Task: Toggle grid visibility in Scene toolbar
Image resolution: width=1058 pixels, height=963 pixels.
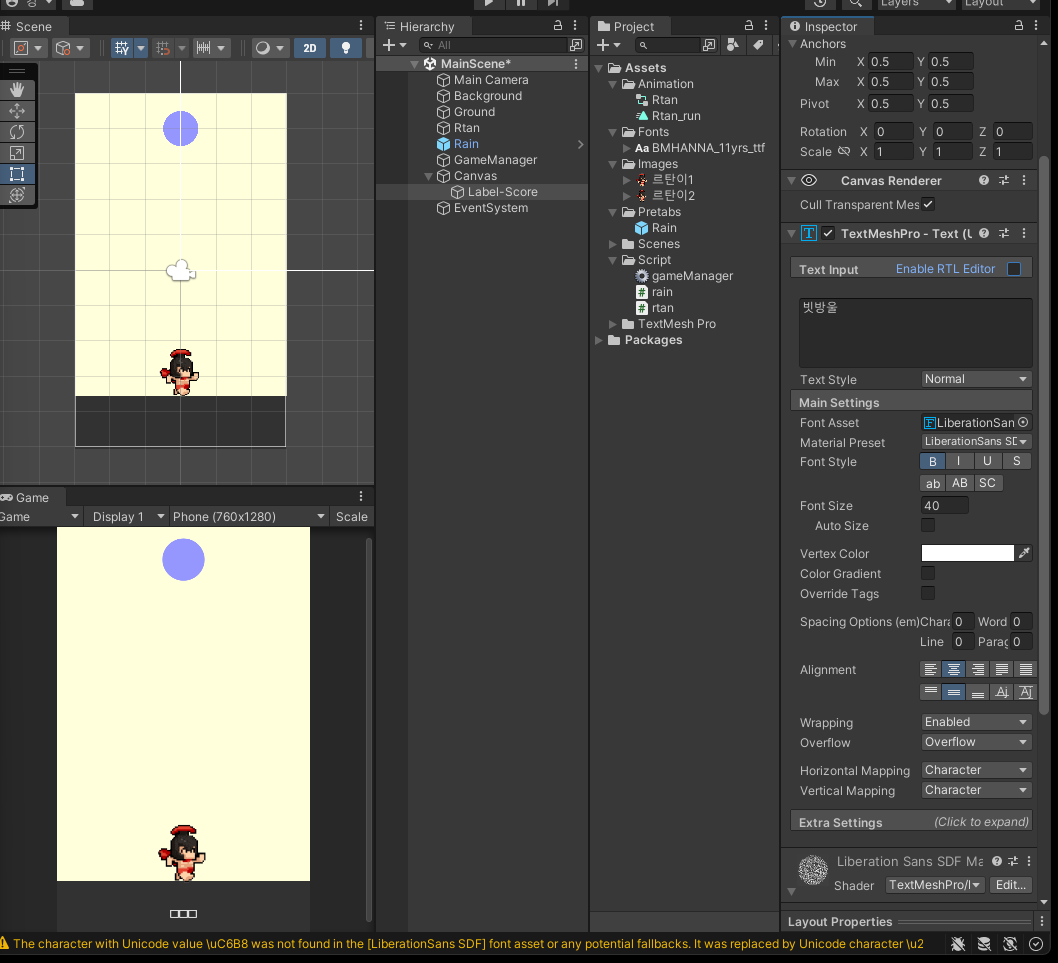Action: pyautogui.click(x=122, y=48)
